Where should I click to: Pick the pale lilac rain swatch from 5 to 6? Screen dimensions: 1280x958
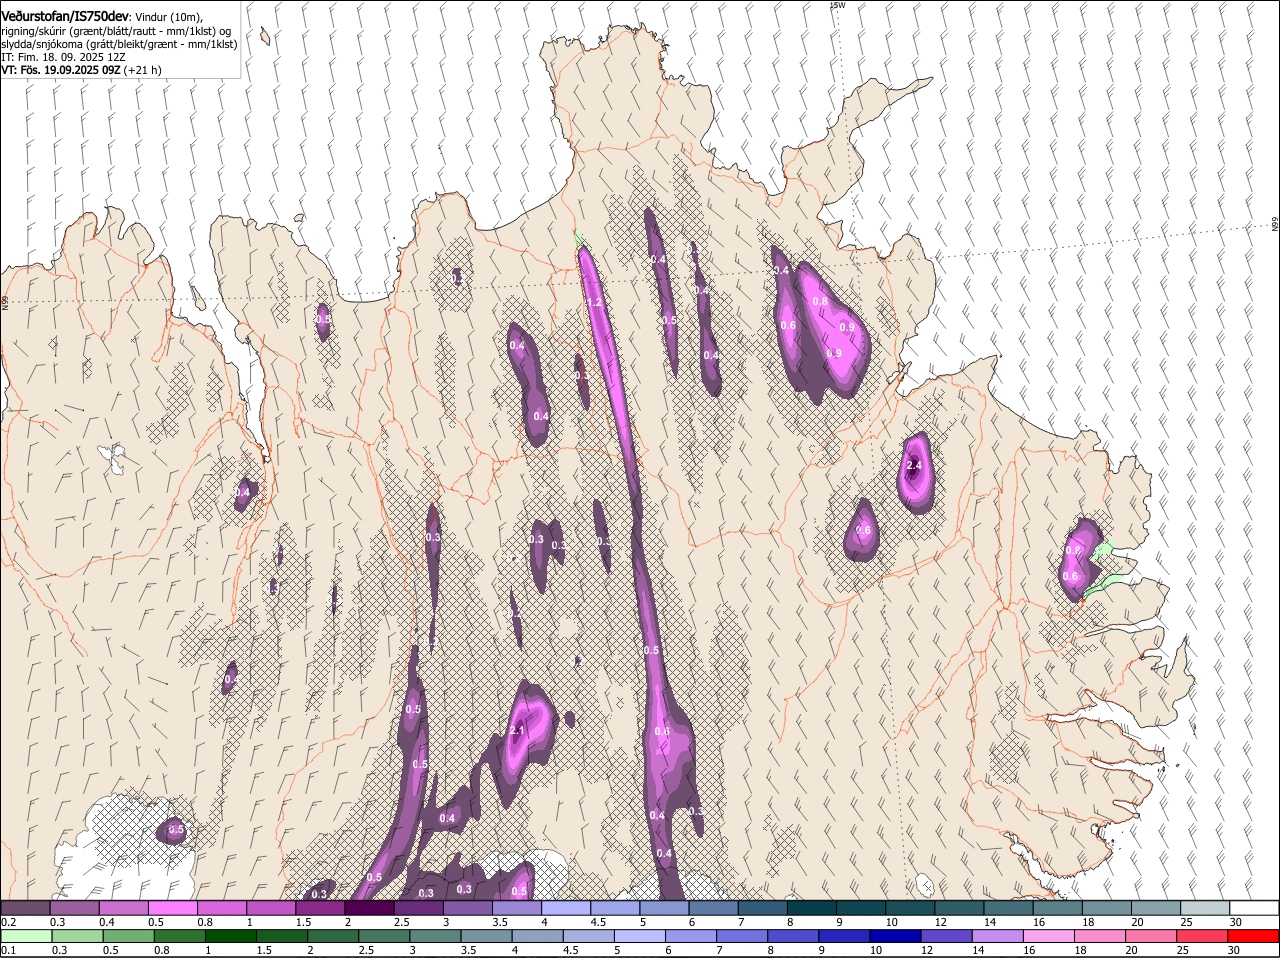click(x=641, y=937)
